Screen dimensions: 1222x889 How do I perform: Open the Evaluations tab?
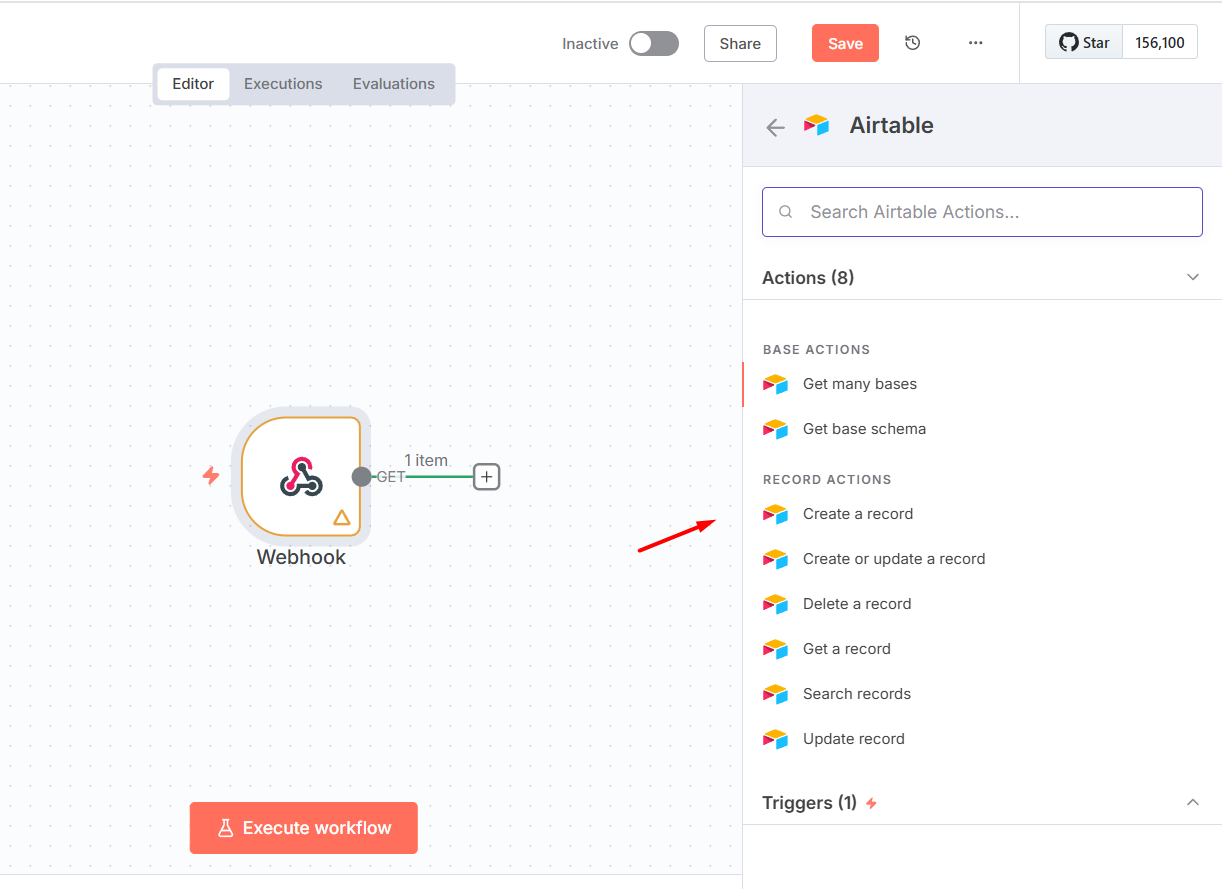tap(393, 84)
